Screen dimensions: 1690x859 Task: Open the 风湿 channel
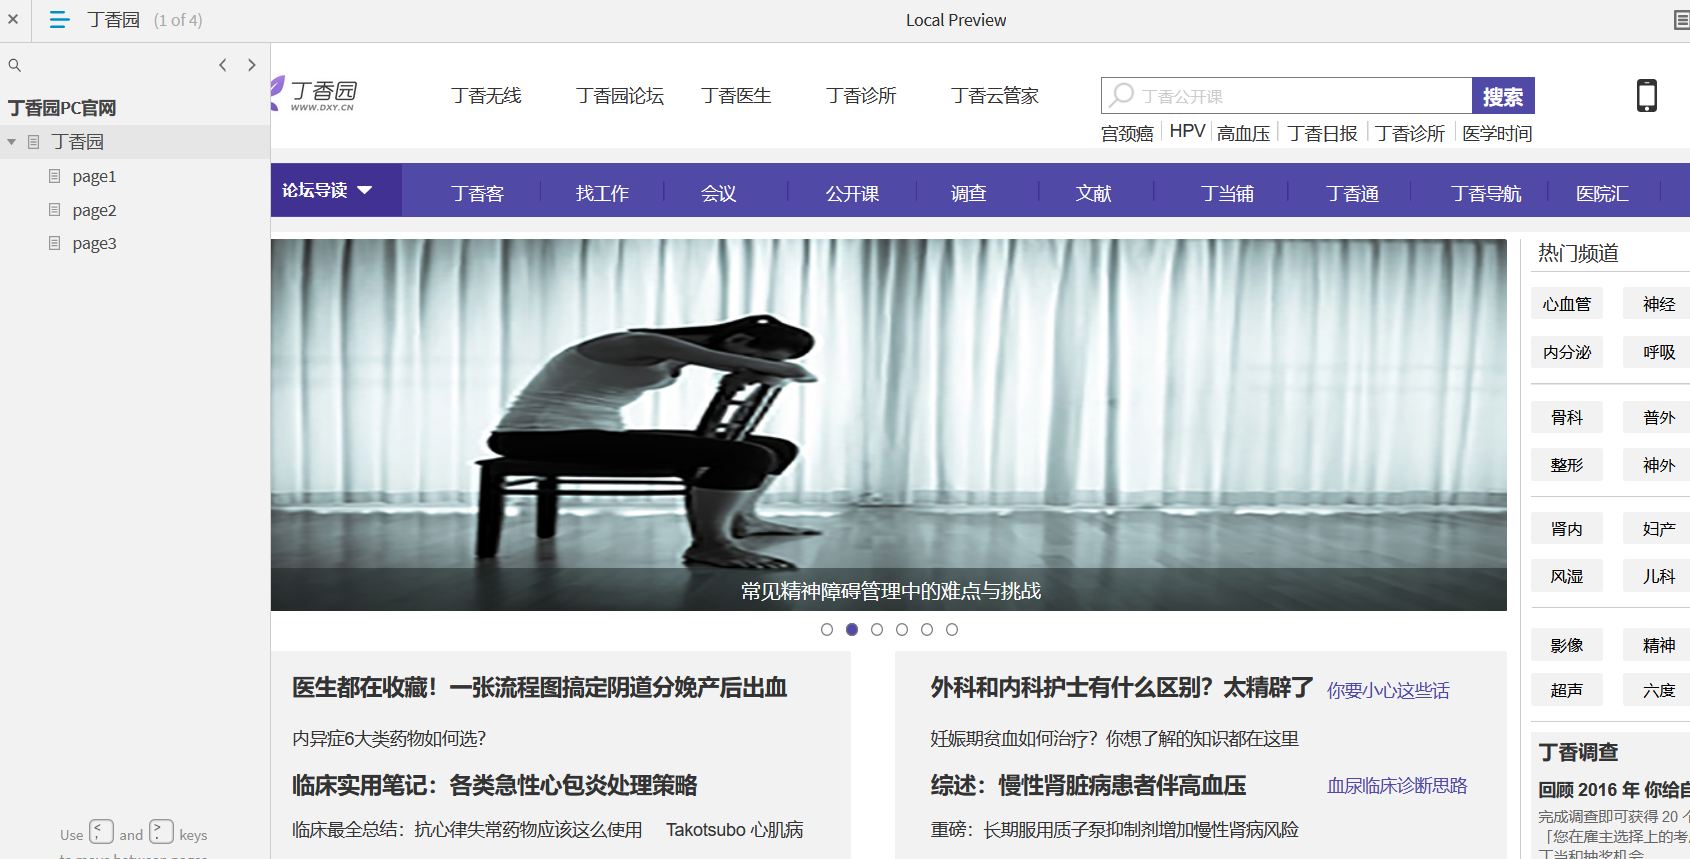(x=1567, y=576)
